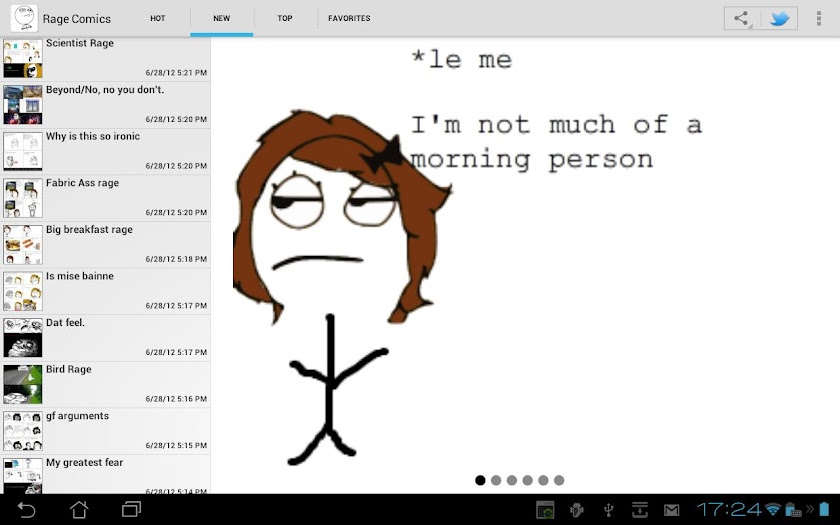Select the 'Big breakfast rage' title
This screenshot has height=525, width=840.
point(89,230)
